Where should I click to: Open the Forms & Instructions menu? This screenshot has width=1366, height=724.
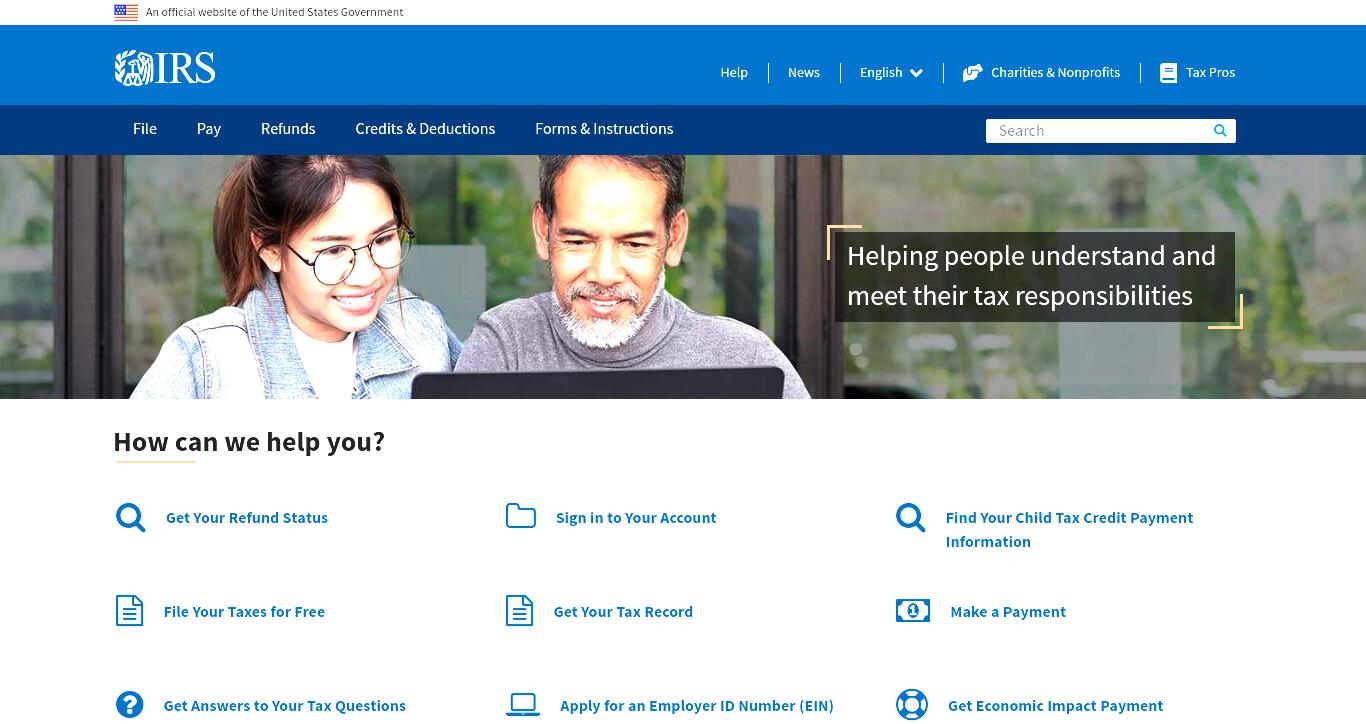(x=604, y=129)
